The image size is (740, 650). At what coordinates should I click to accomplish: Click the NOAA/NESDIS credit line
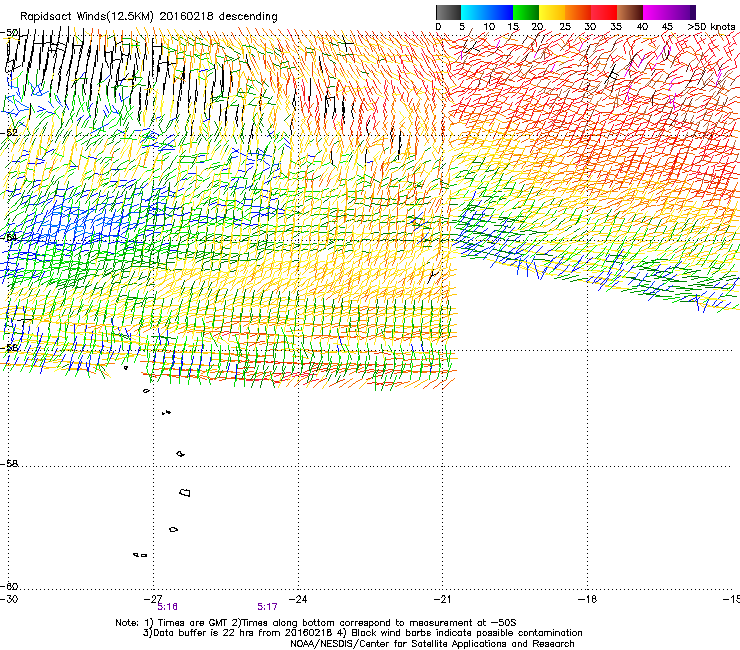432,643
